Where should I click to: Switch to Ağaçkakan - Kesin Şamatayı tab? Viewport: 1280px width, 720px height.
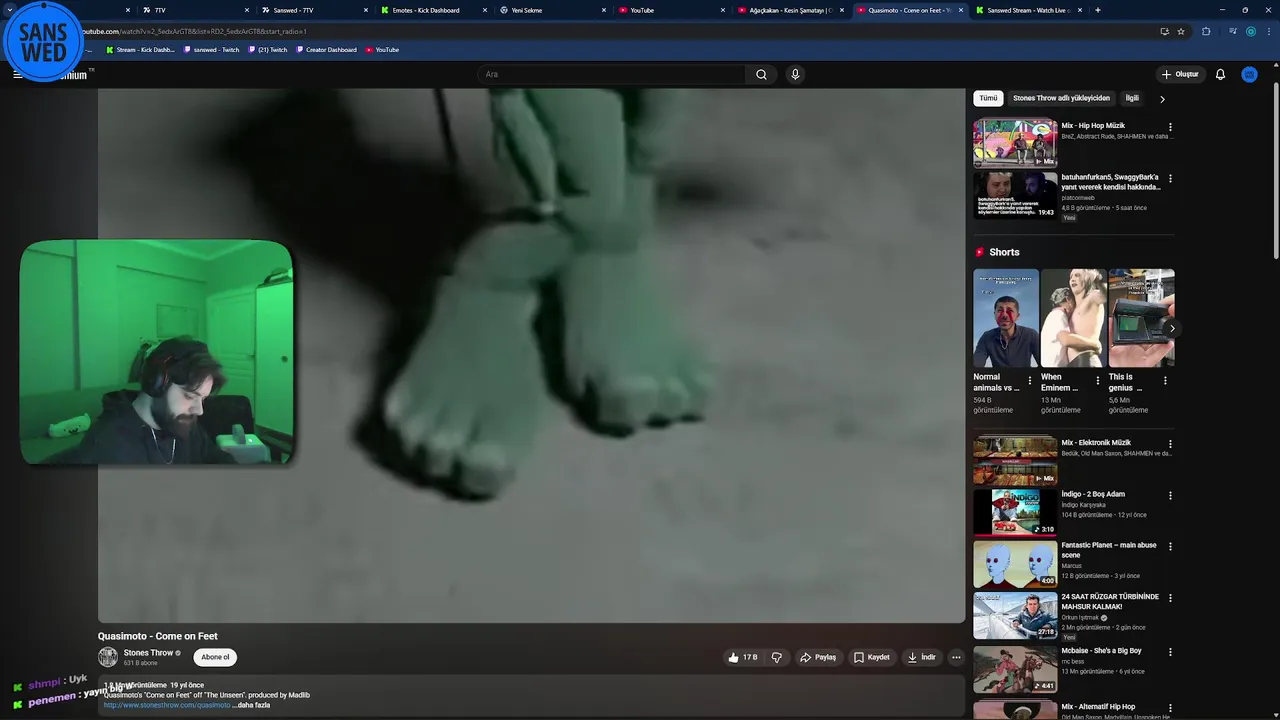coord(790,10)
